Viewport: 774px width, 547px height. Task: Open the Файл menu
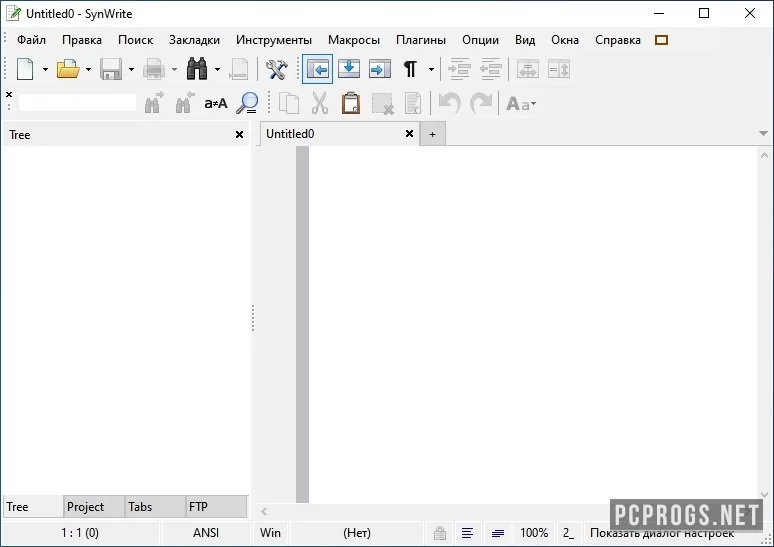click(31, 40)
